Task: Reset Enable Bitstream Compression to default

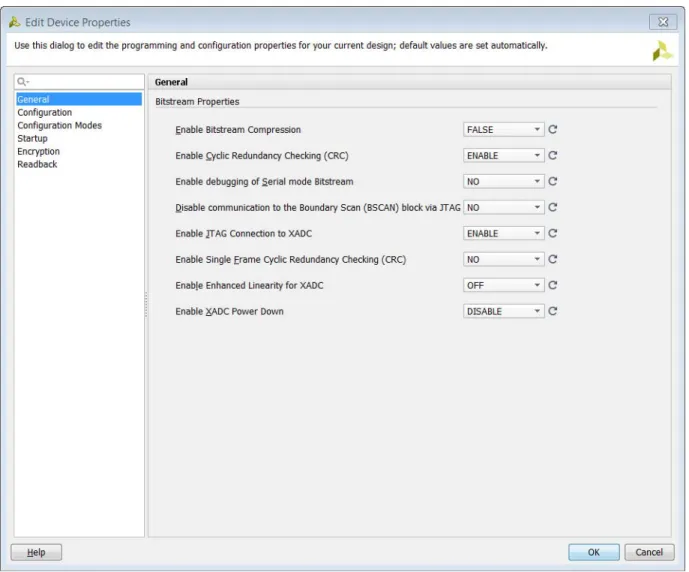Action: tap(552, 130)
